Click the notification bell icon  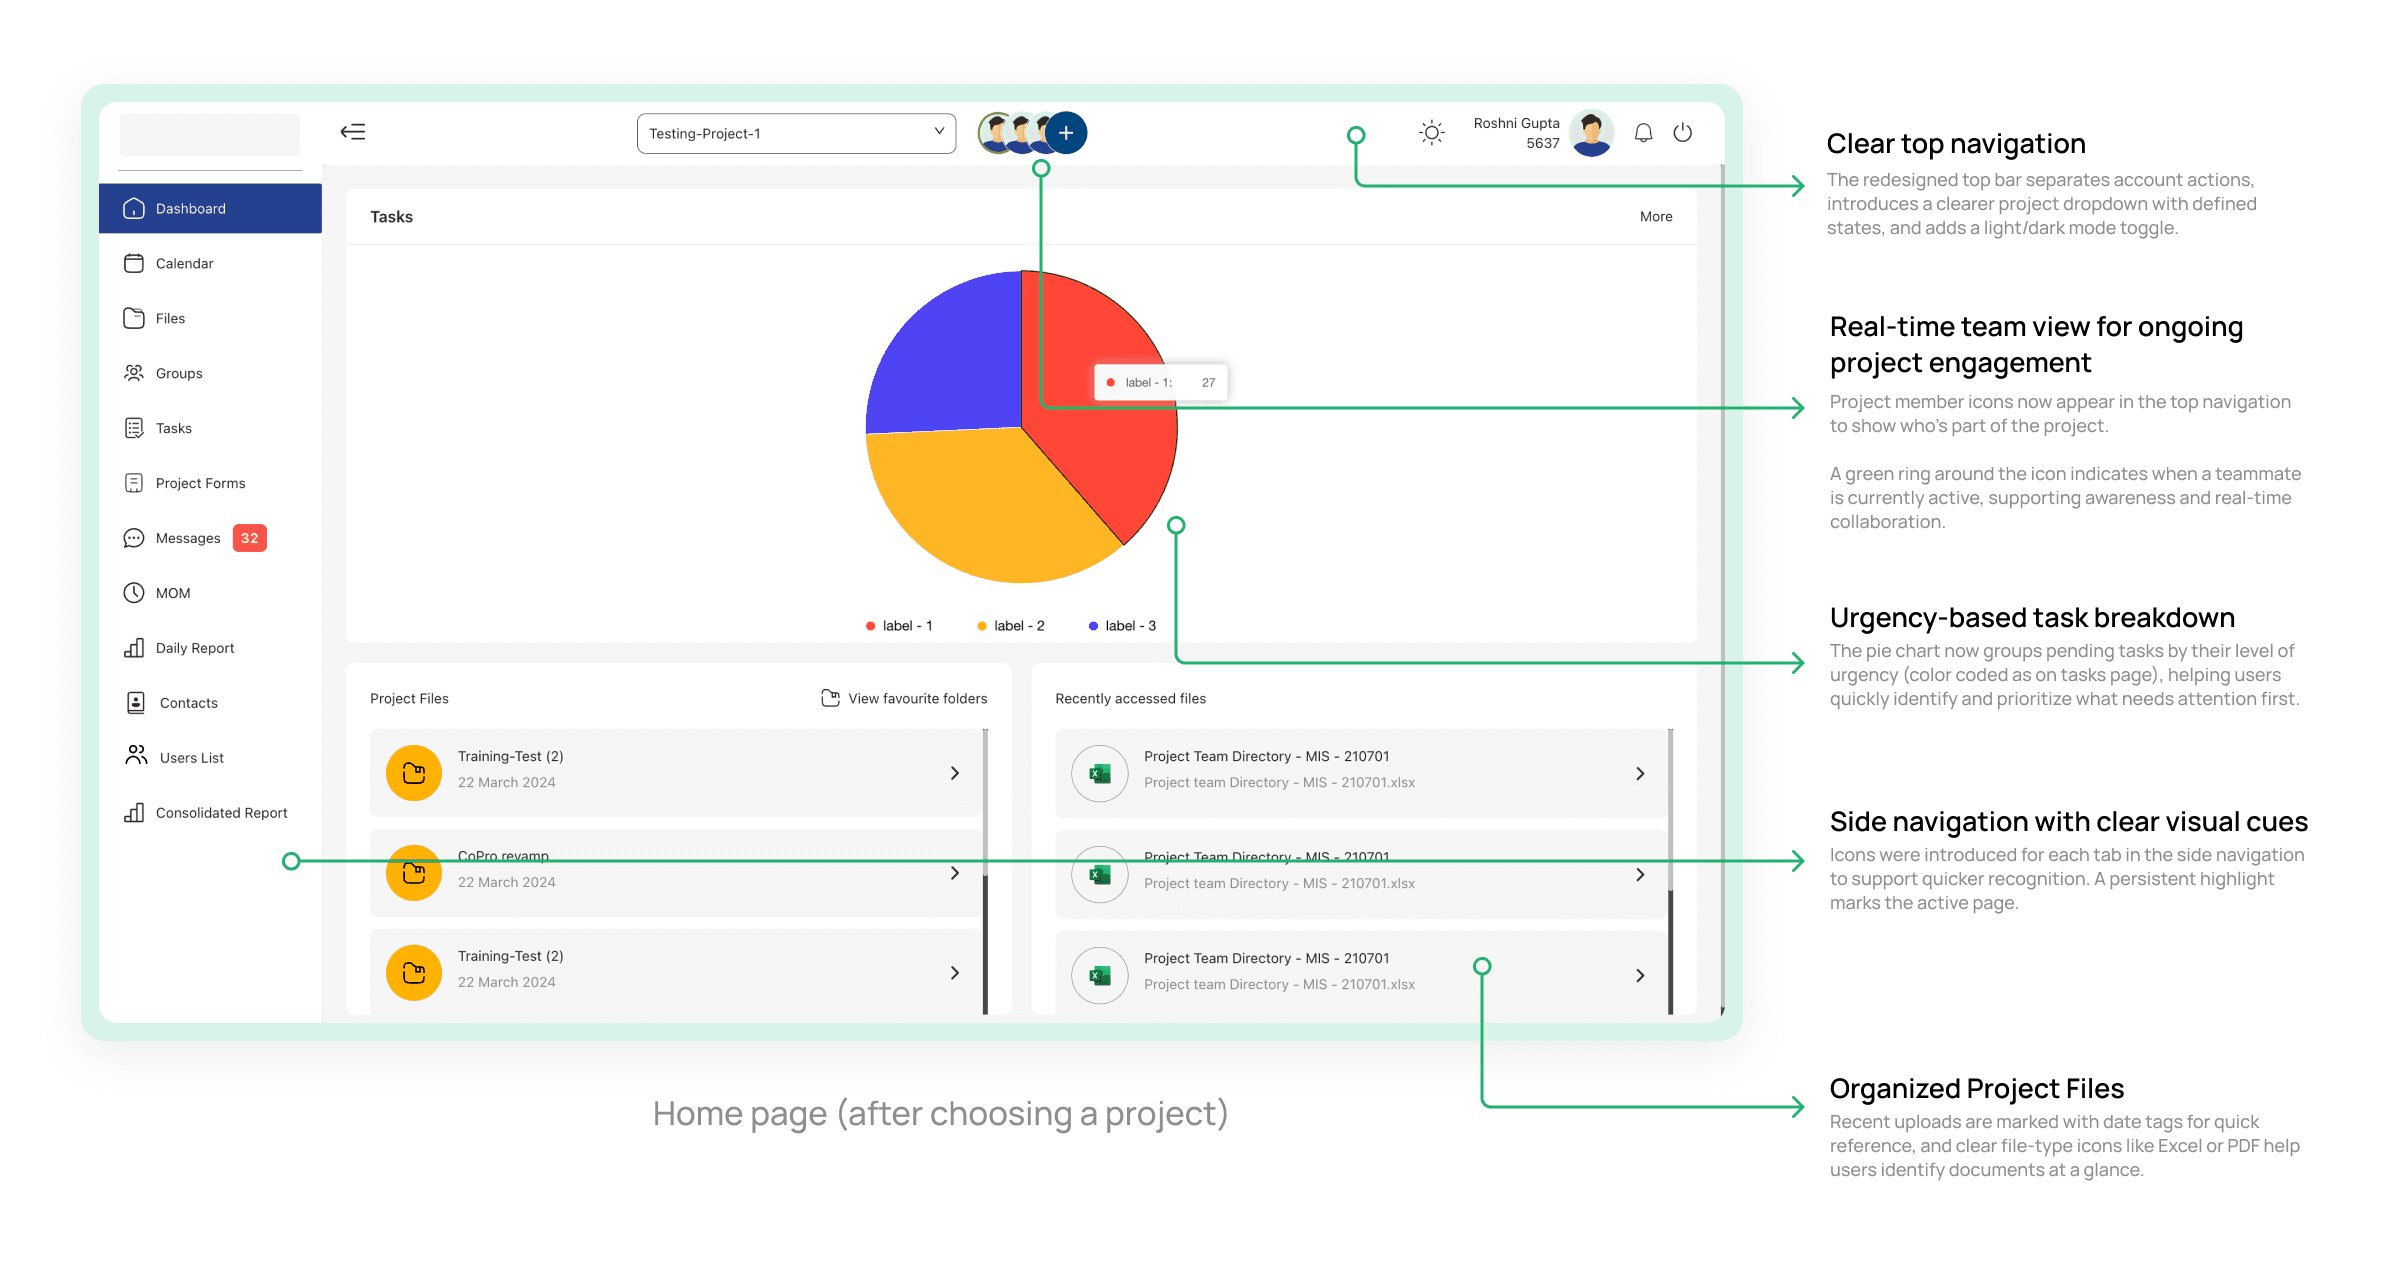pyautogui.click(x=1643, y=133)
